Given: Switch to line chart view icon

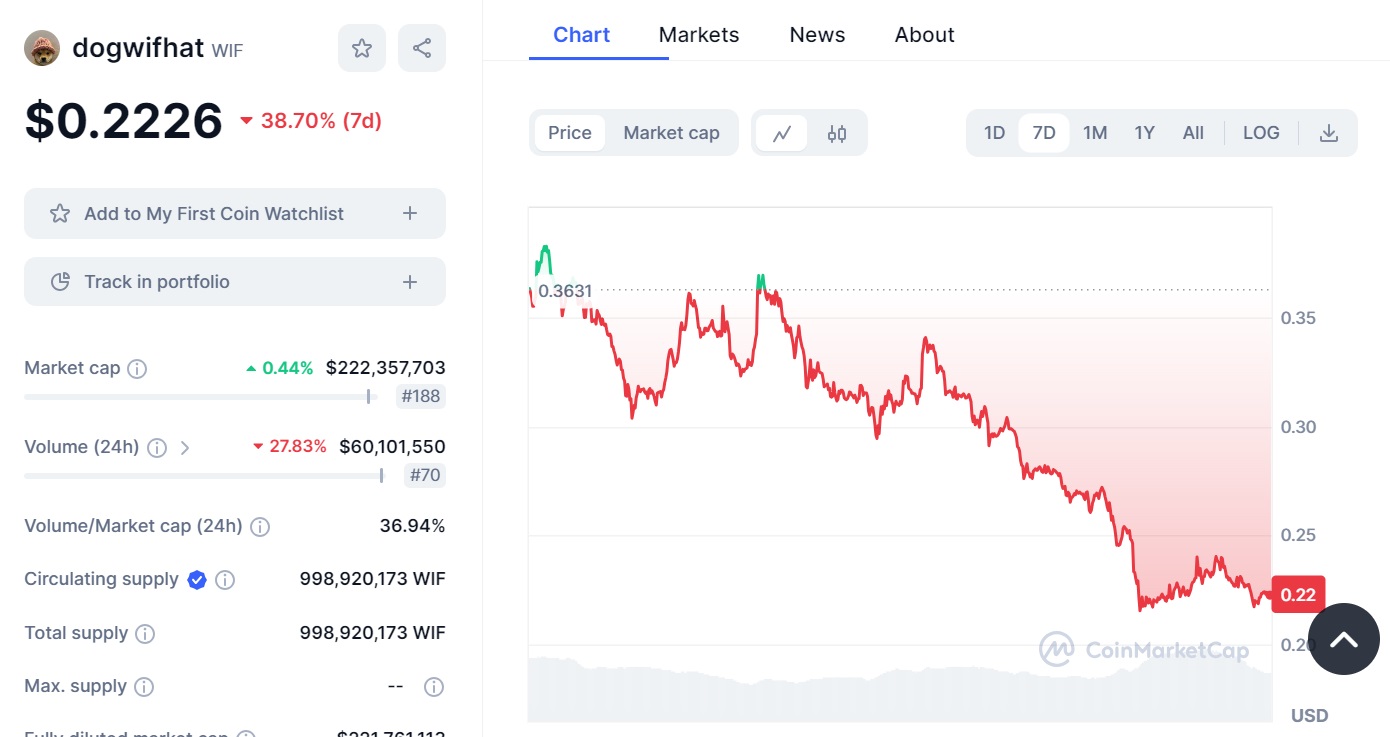Looking at the screenshot, I should point(782,133).
